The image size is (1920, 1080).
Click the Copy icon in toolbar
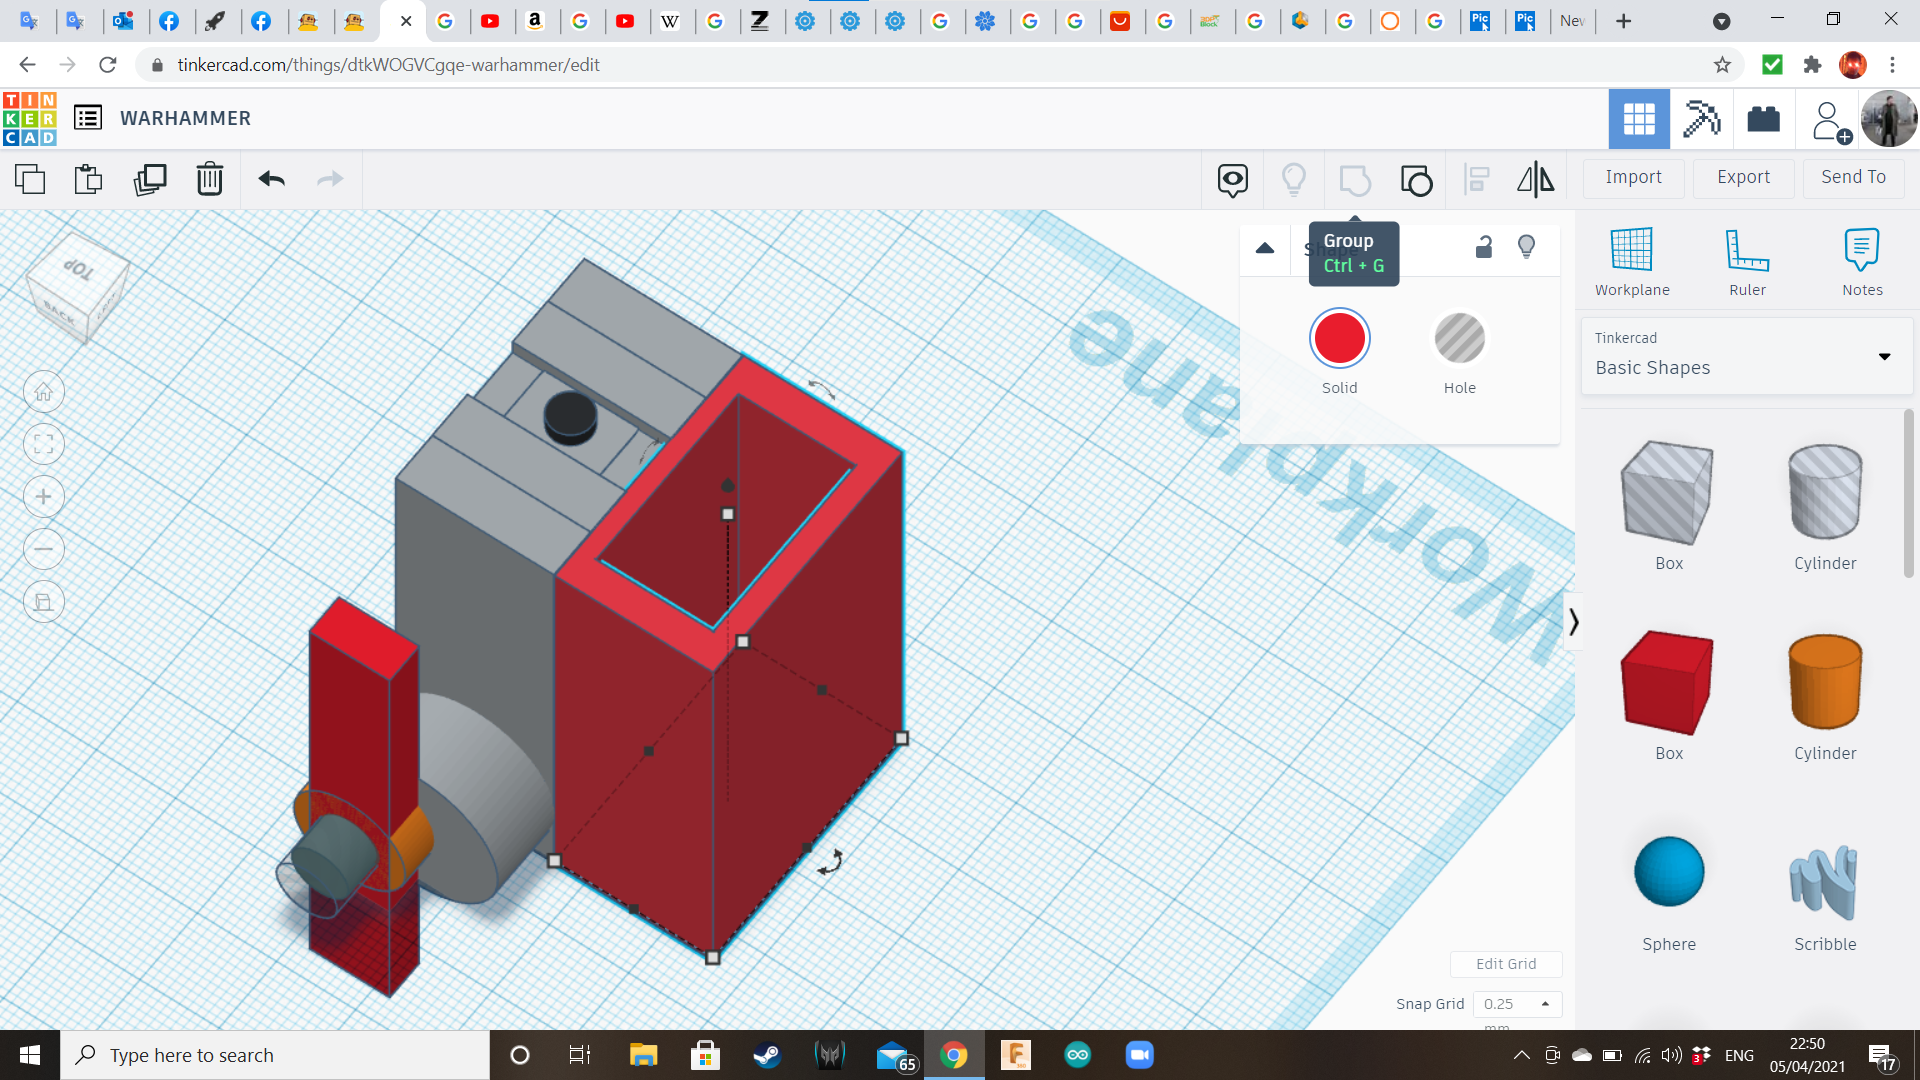(30, 179)
